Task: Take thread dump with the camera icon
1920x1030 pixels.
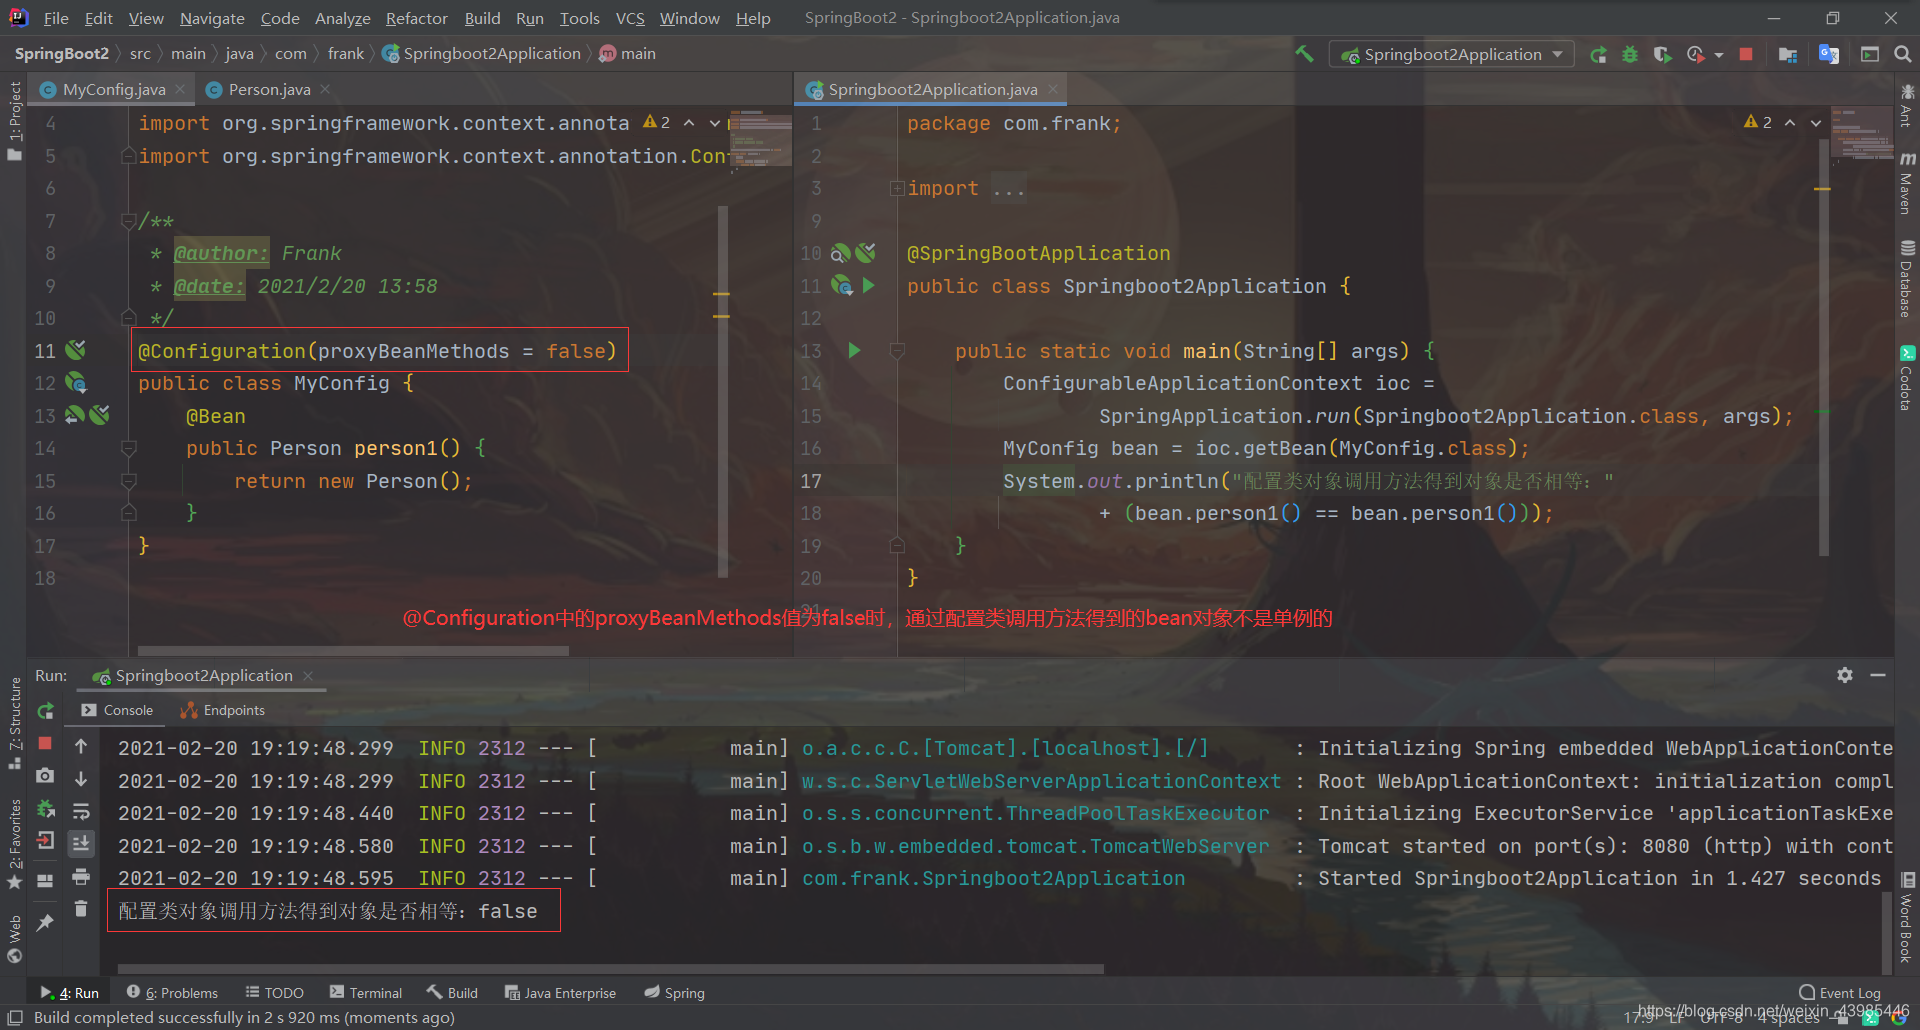Action: click(x=45, y=776)
